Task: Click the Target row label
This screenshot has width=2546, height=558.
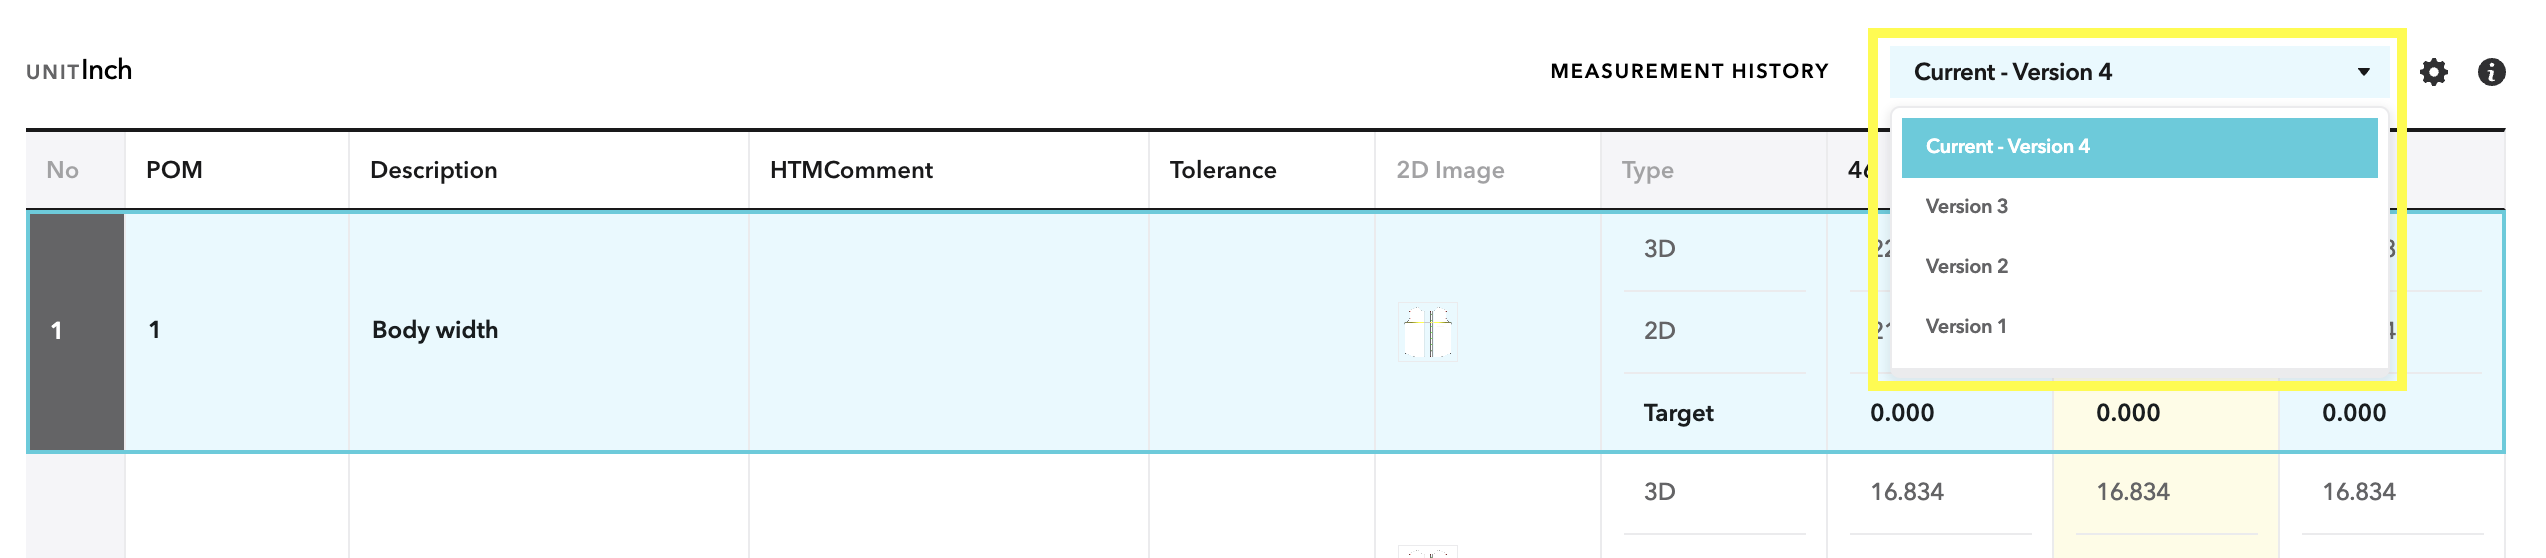Action: pos(1678,413)
